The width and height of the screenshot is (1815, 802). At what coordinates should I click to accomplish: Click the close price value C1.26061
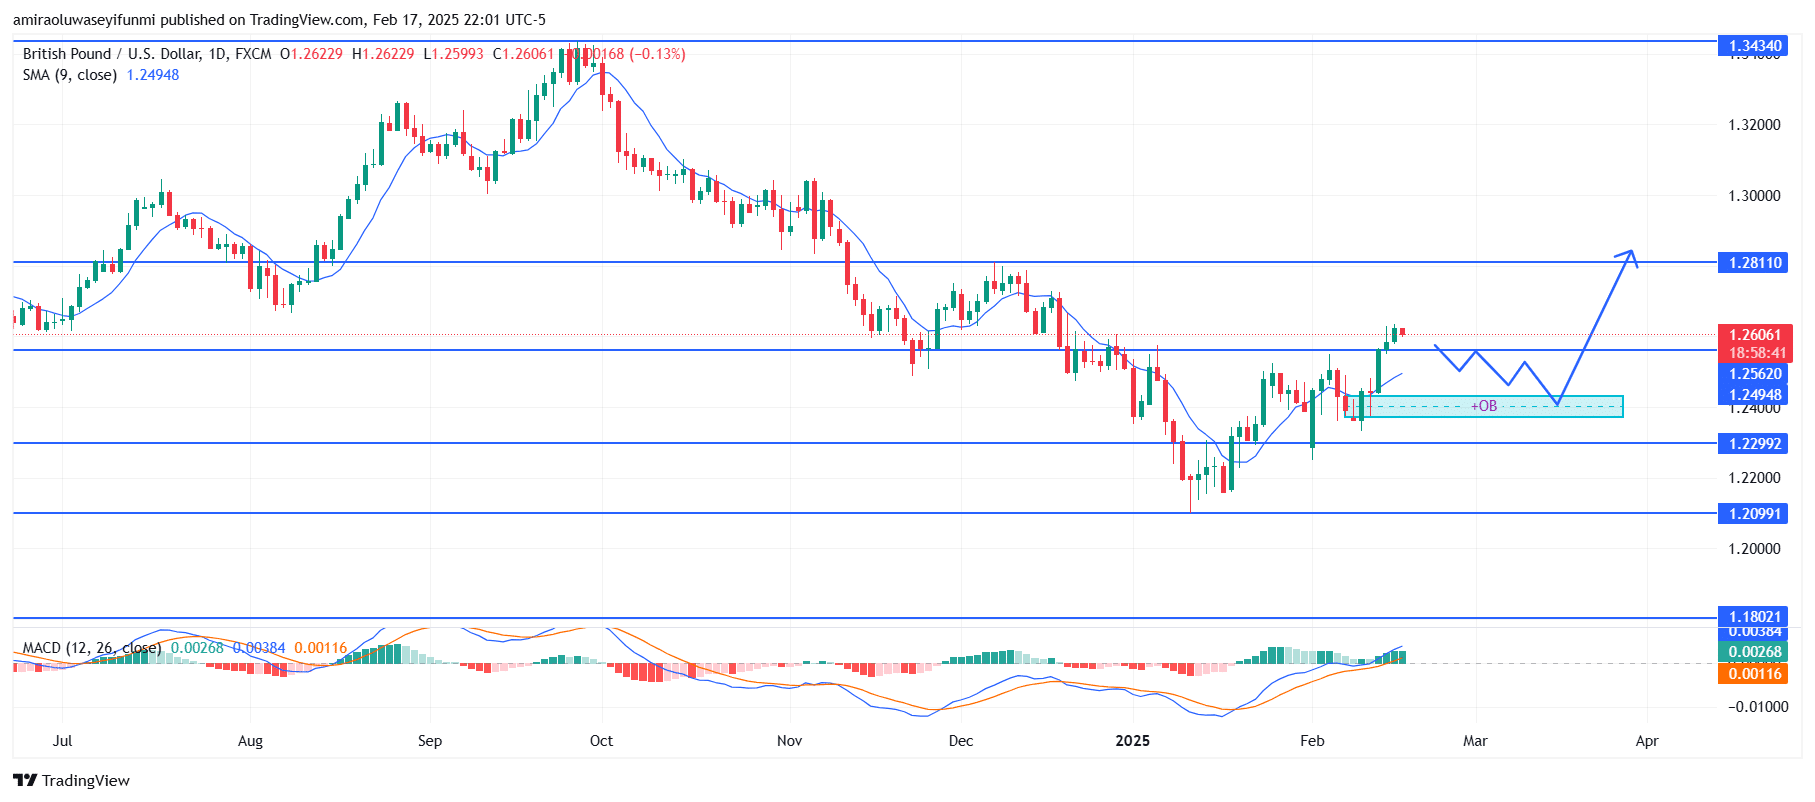click(523, 54)
